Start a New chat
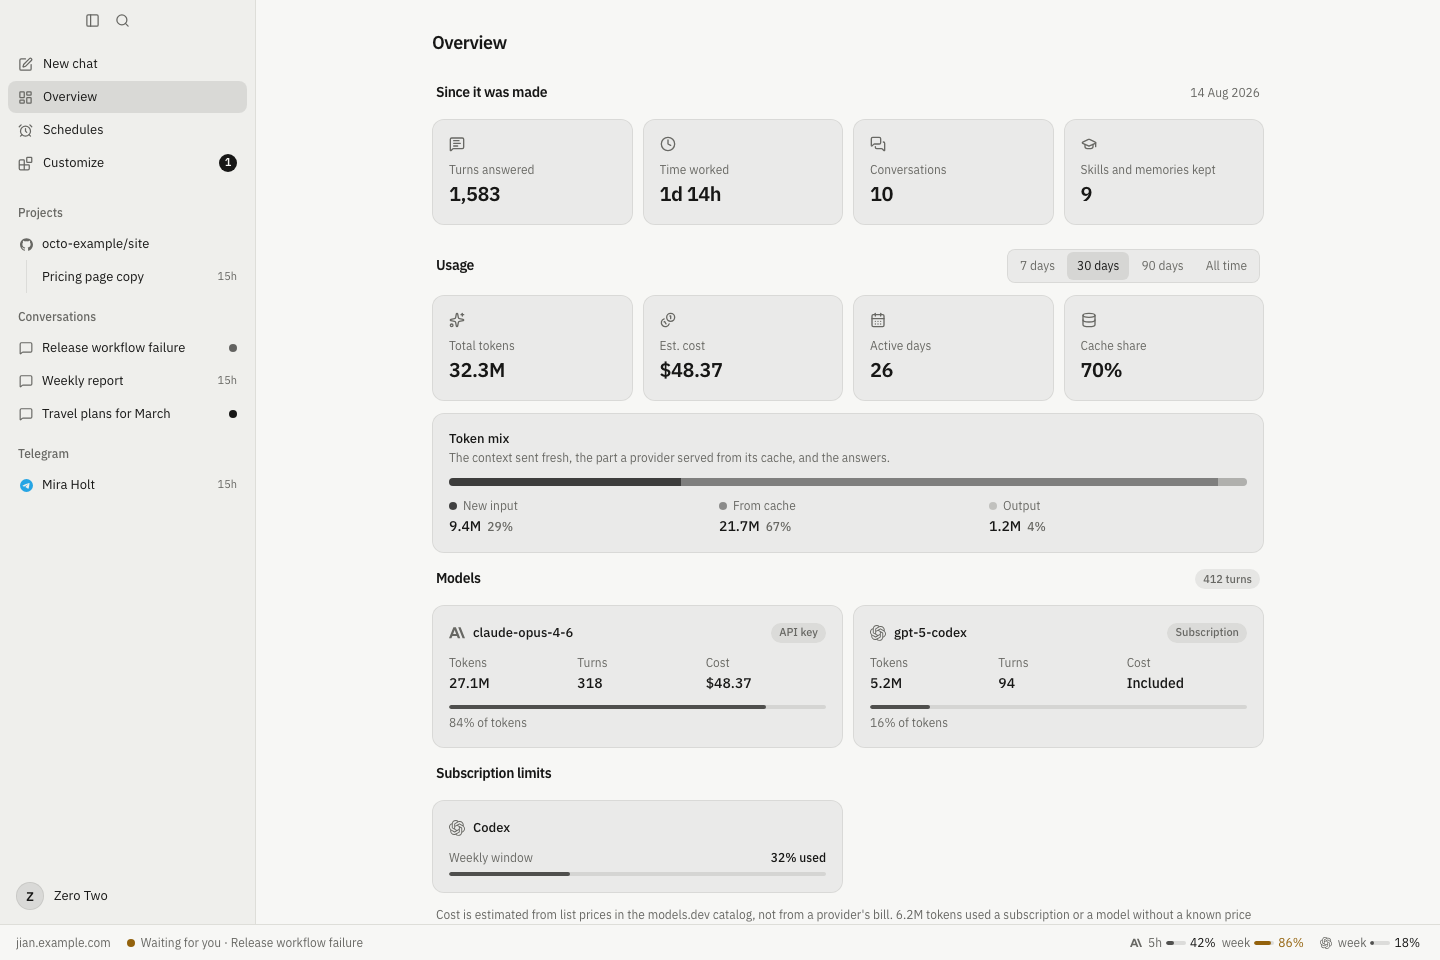Viewport: 1440px width, 960px height. [x=127, y=64]
